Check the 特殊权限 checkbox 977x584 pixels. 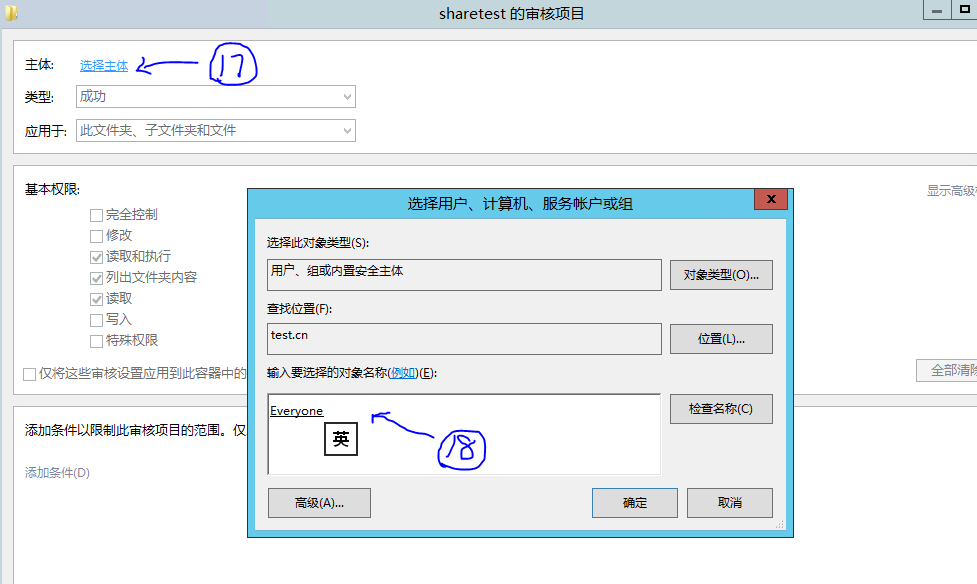pyautogui.click(x=96, y=340)
